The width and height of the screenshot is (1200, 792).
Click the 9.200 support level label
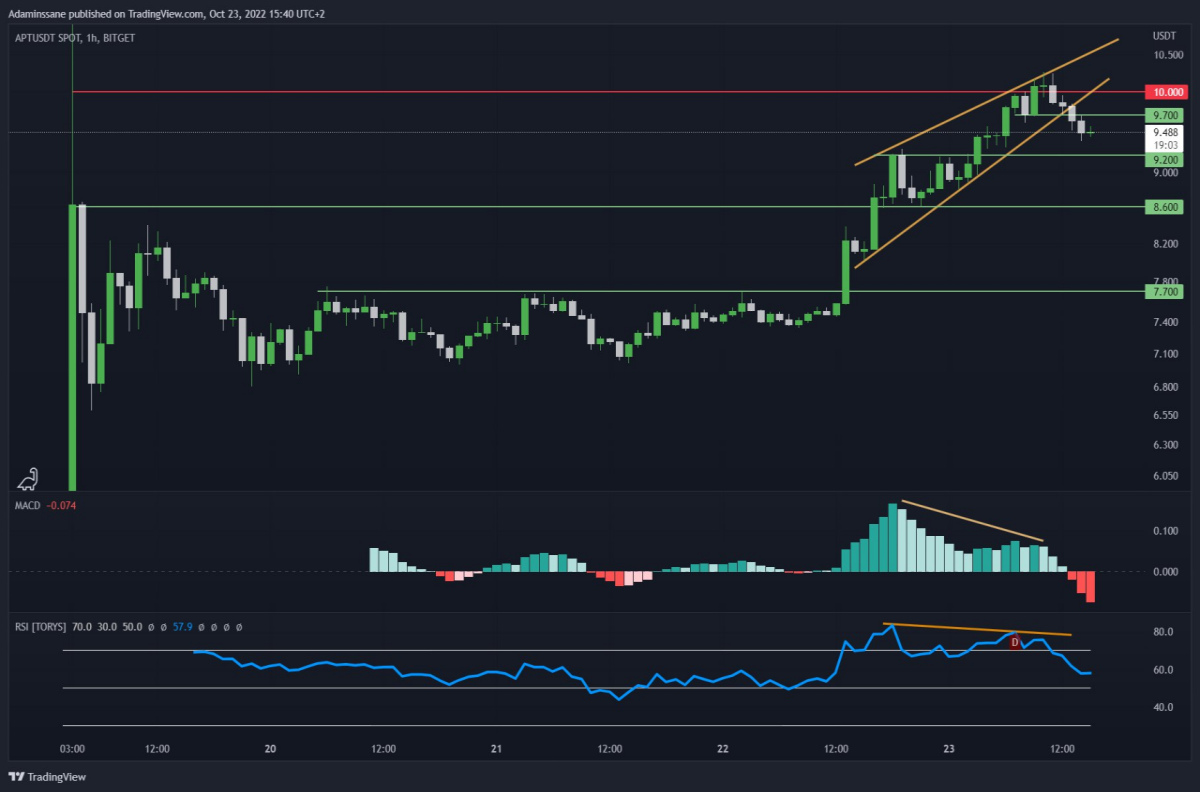[1166, 159]
